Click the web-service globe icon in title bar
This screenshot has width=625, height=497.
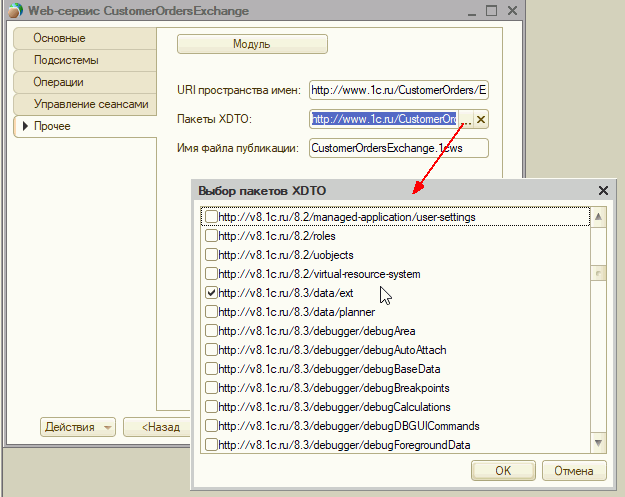(15, 10)
